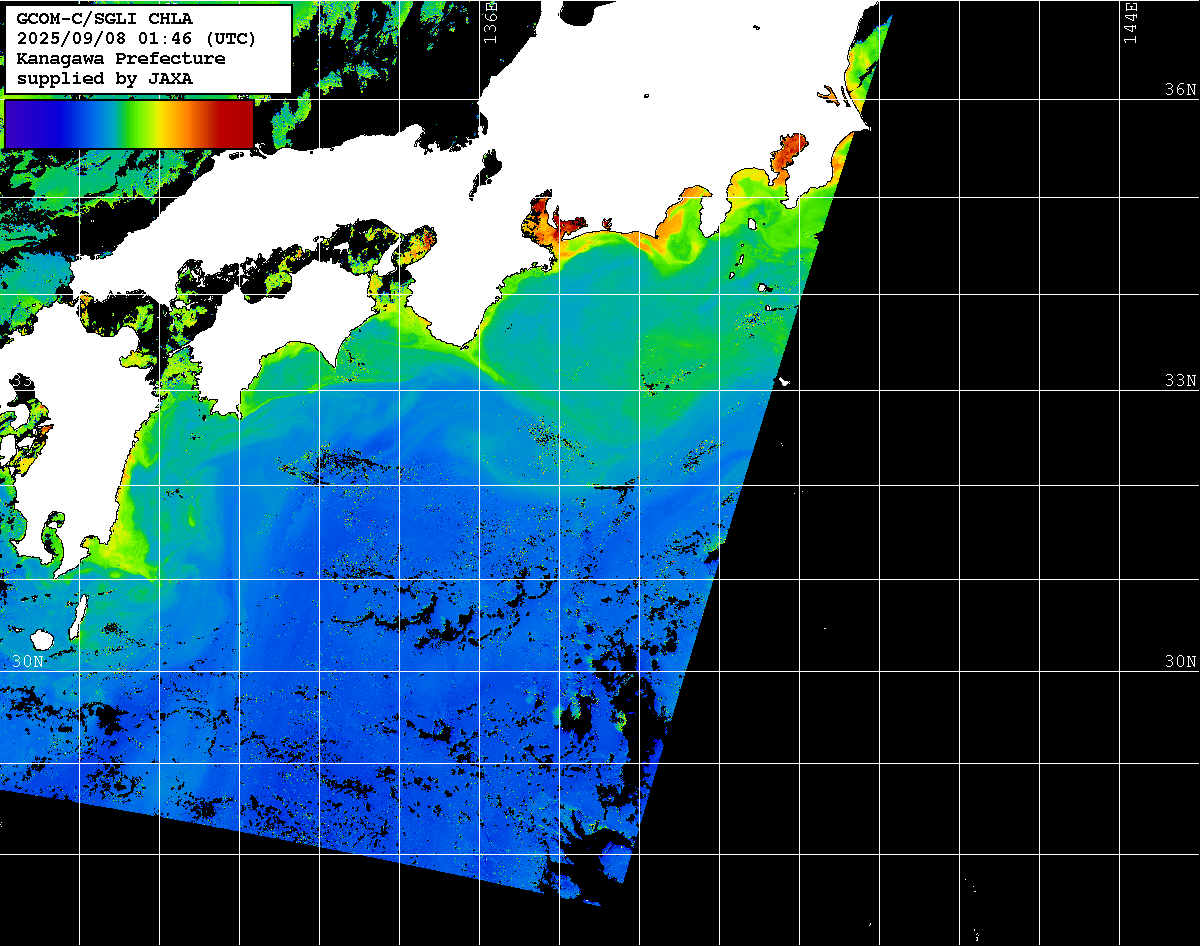Click the 136E longitude label
The image size is (1200, 946).
coord(489,21)
